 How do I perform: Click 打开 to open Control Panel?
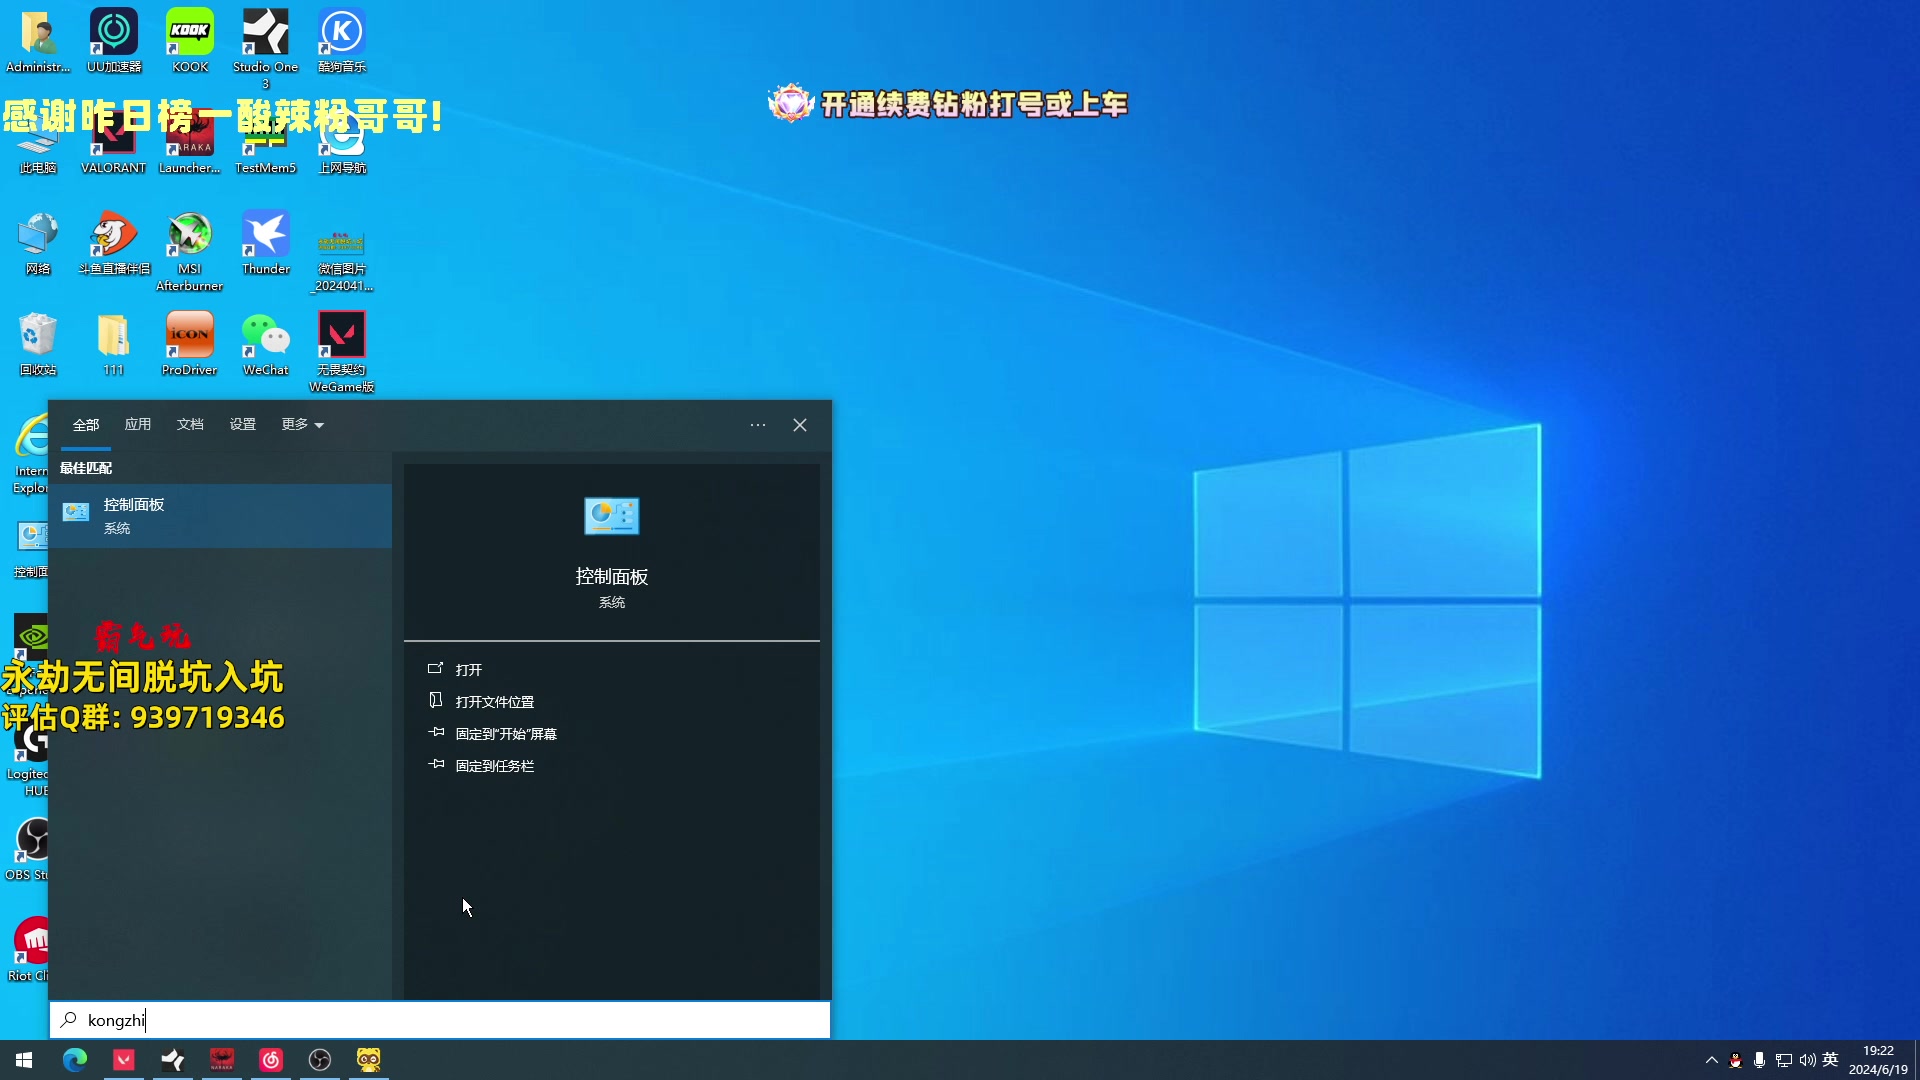pos(612,670)
